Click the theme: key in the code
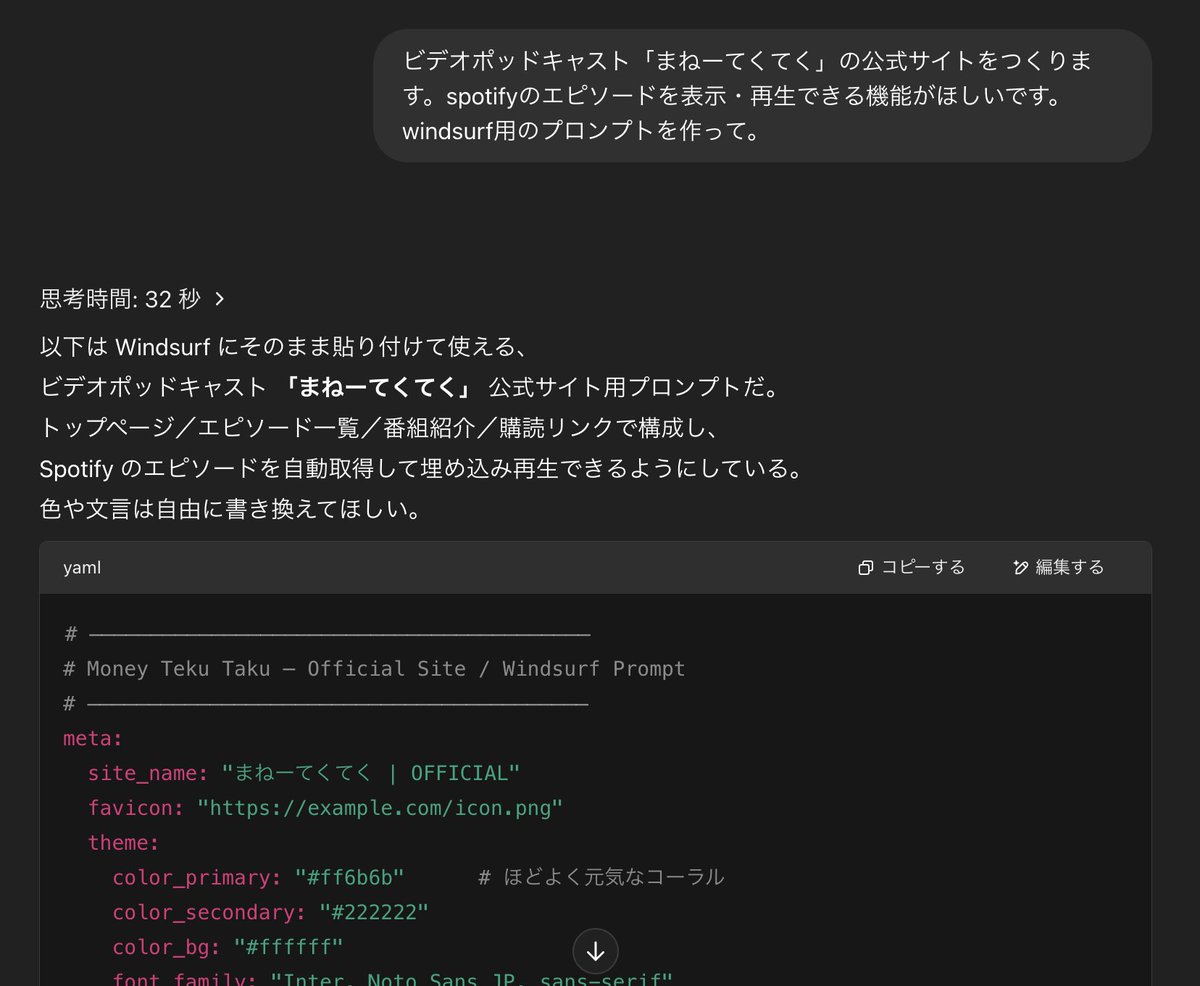Viewport: 1200px width, 986px height. coord(124,842)
